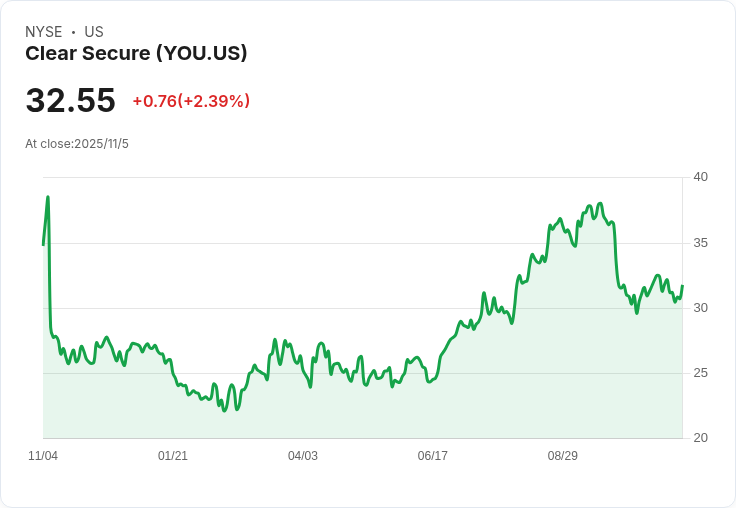Click the 30 price level label
Image resolution: width=736 pixels, height=508 pixels.
tap(700, 308)
